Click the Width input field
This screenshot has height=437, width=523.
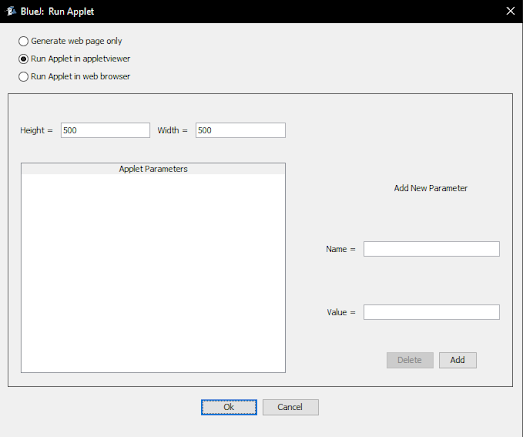tap(240, 130)
